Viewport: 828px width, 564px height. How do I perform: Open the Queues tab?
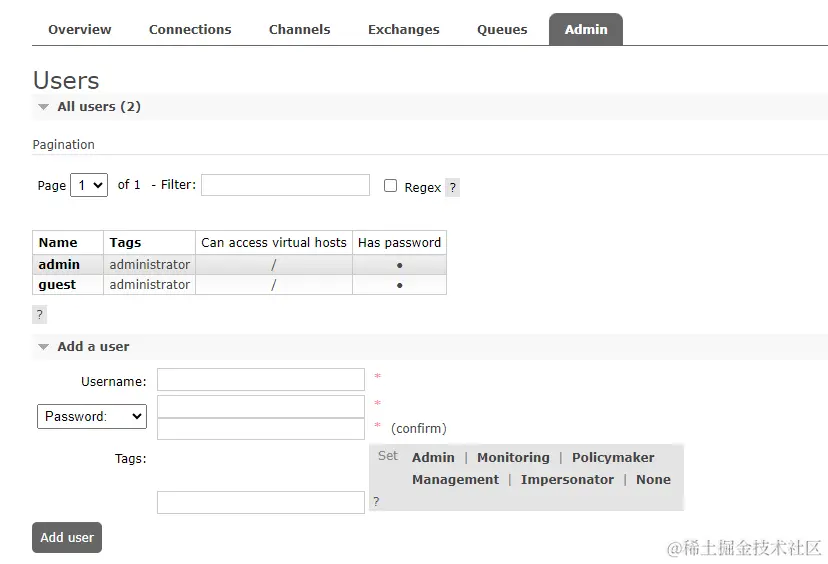(502, 30)
